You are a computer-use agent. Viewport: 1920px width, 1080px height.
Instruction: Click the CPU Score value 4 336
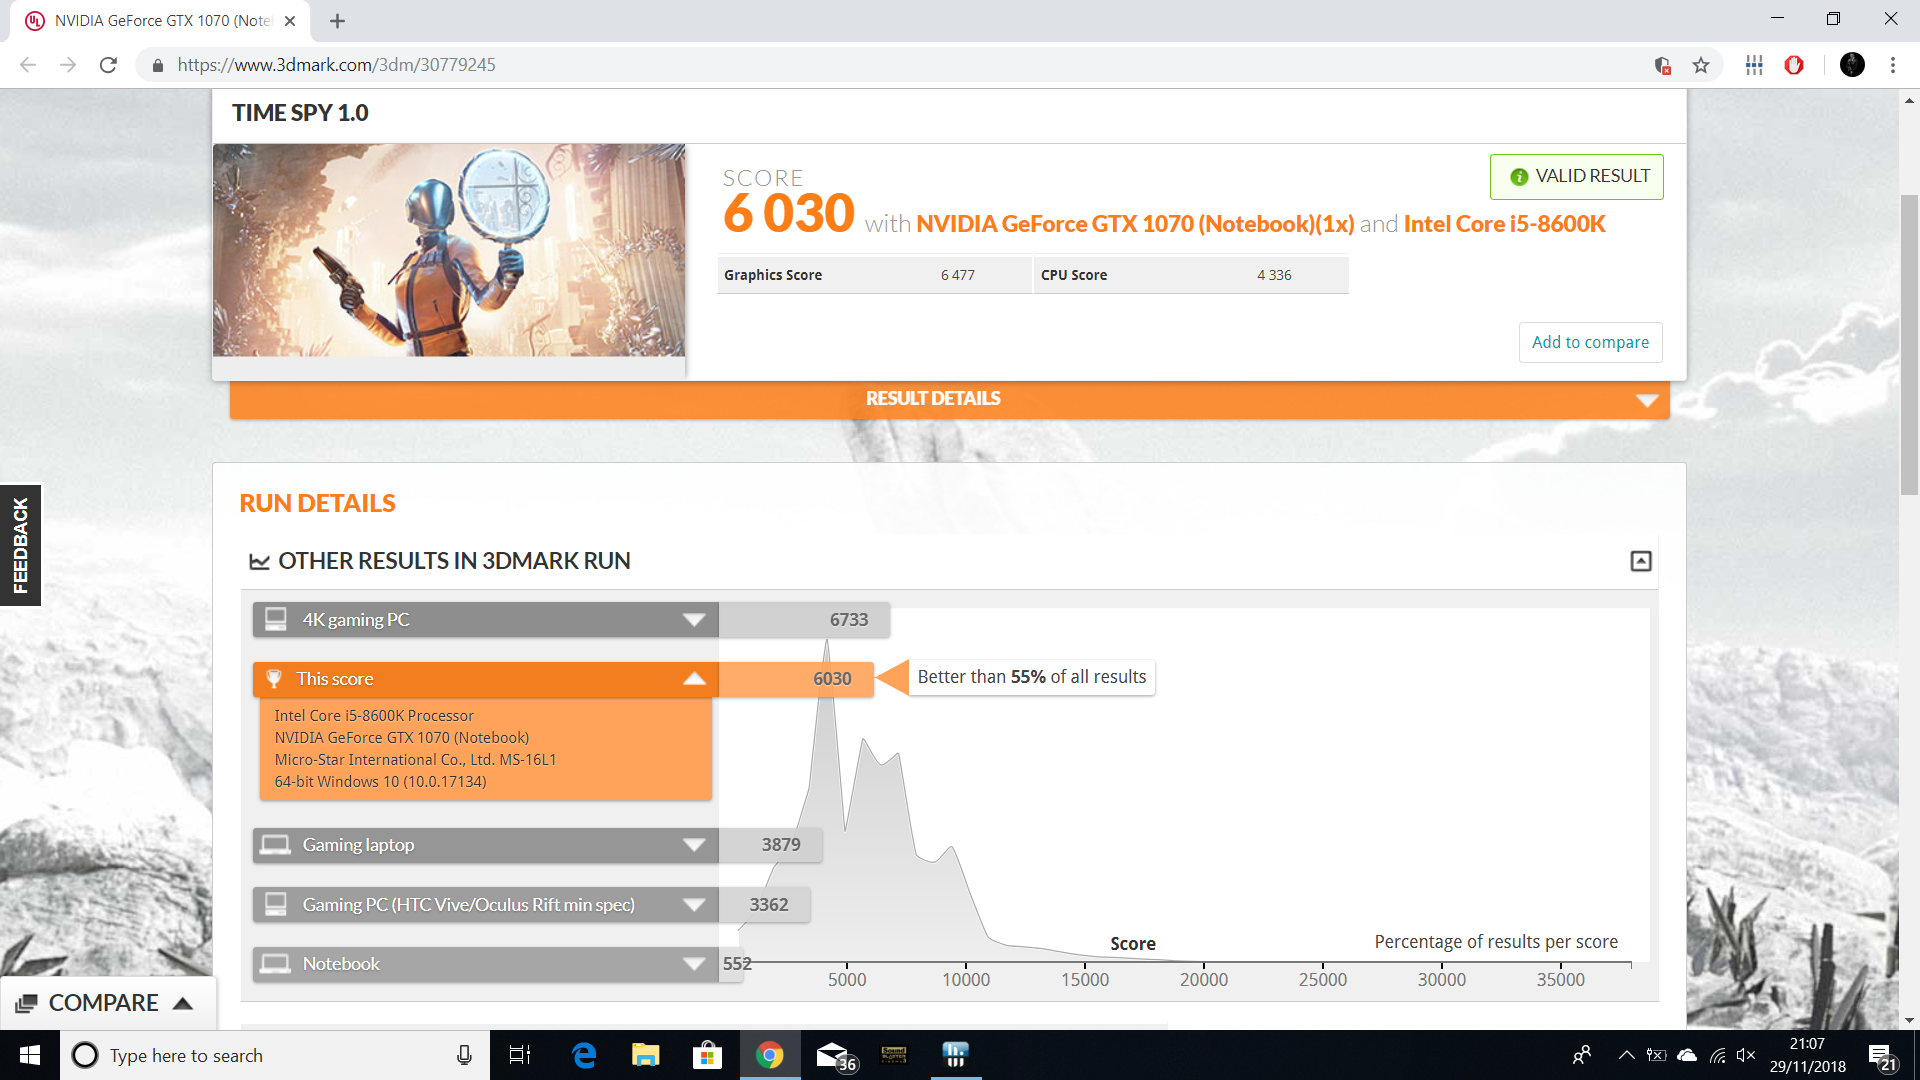coord(1274,275)
